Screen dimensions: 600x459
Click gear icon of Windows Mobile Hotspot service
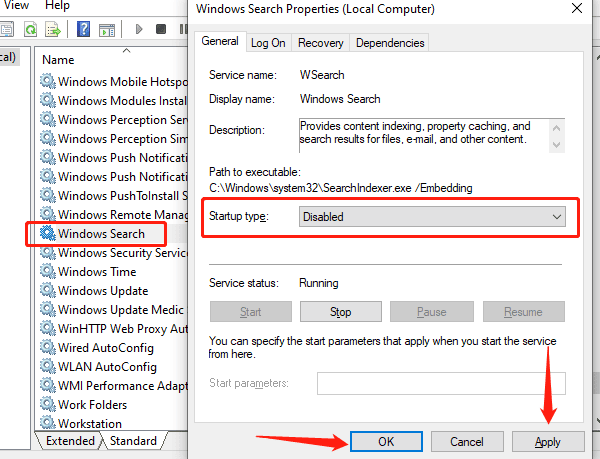click(x=48, y=81)
